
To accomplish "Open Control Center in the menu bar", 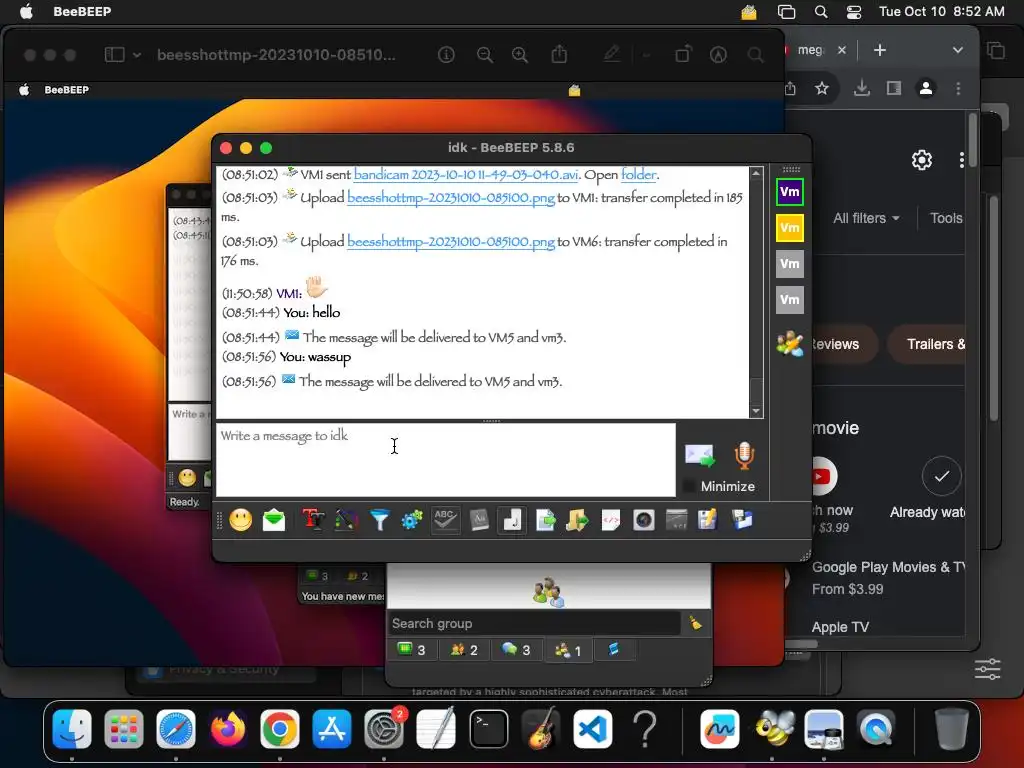I will click(x=854, y=12).
